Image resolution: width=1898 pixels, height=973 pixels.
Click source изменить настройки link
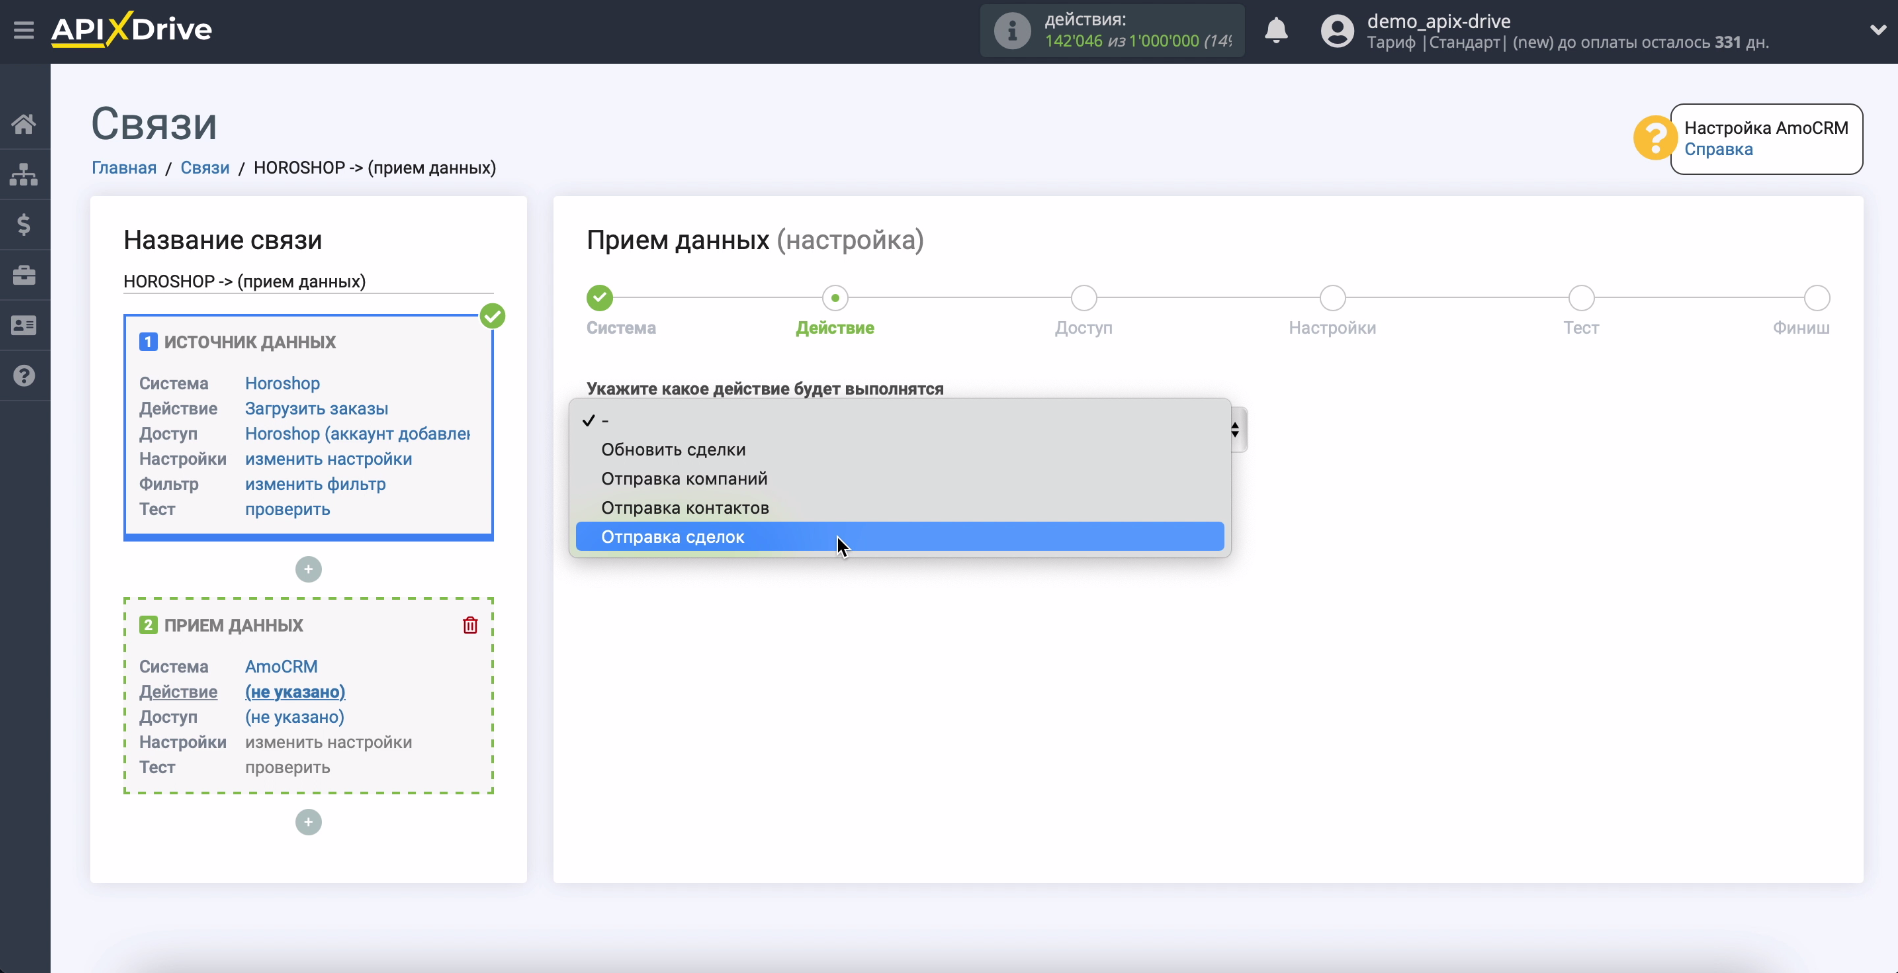tap(328, 459)
